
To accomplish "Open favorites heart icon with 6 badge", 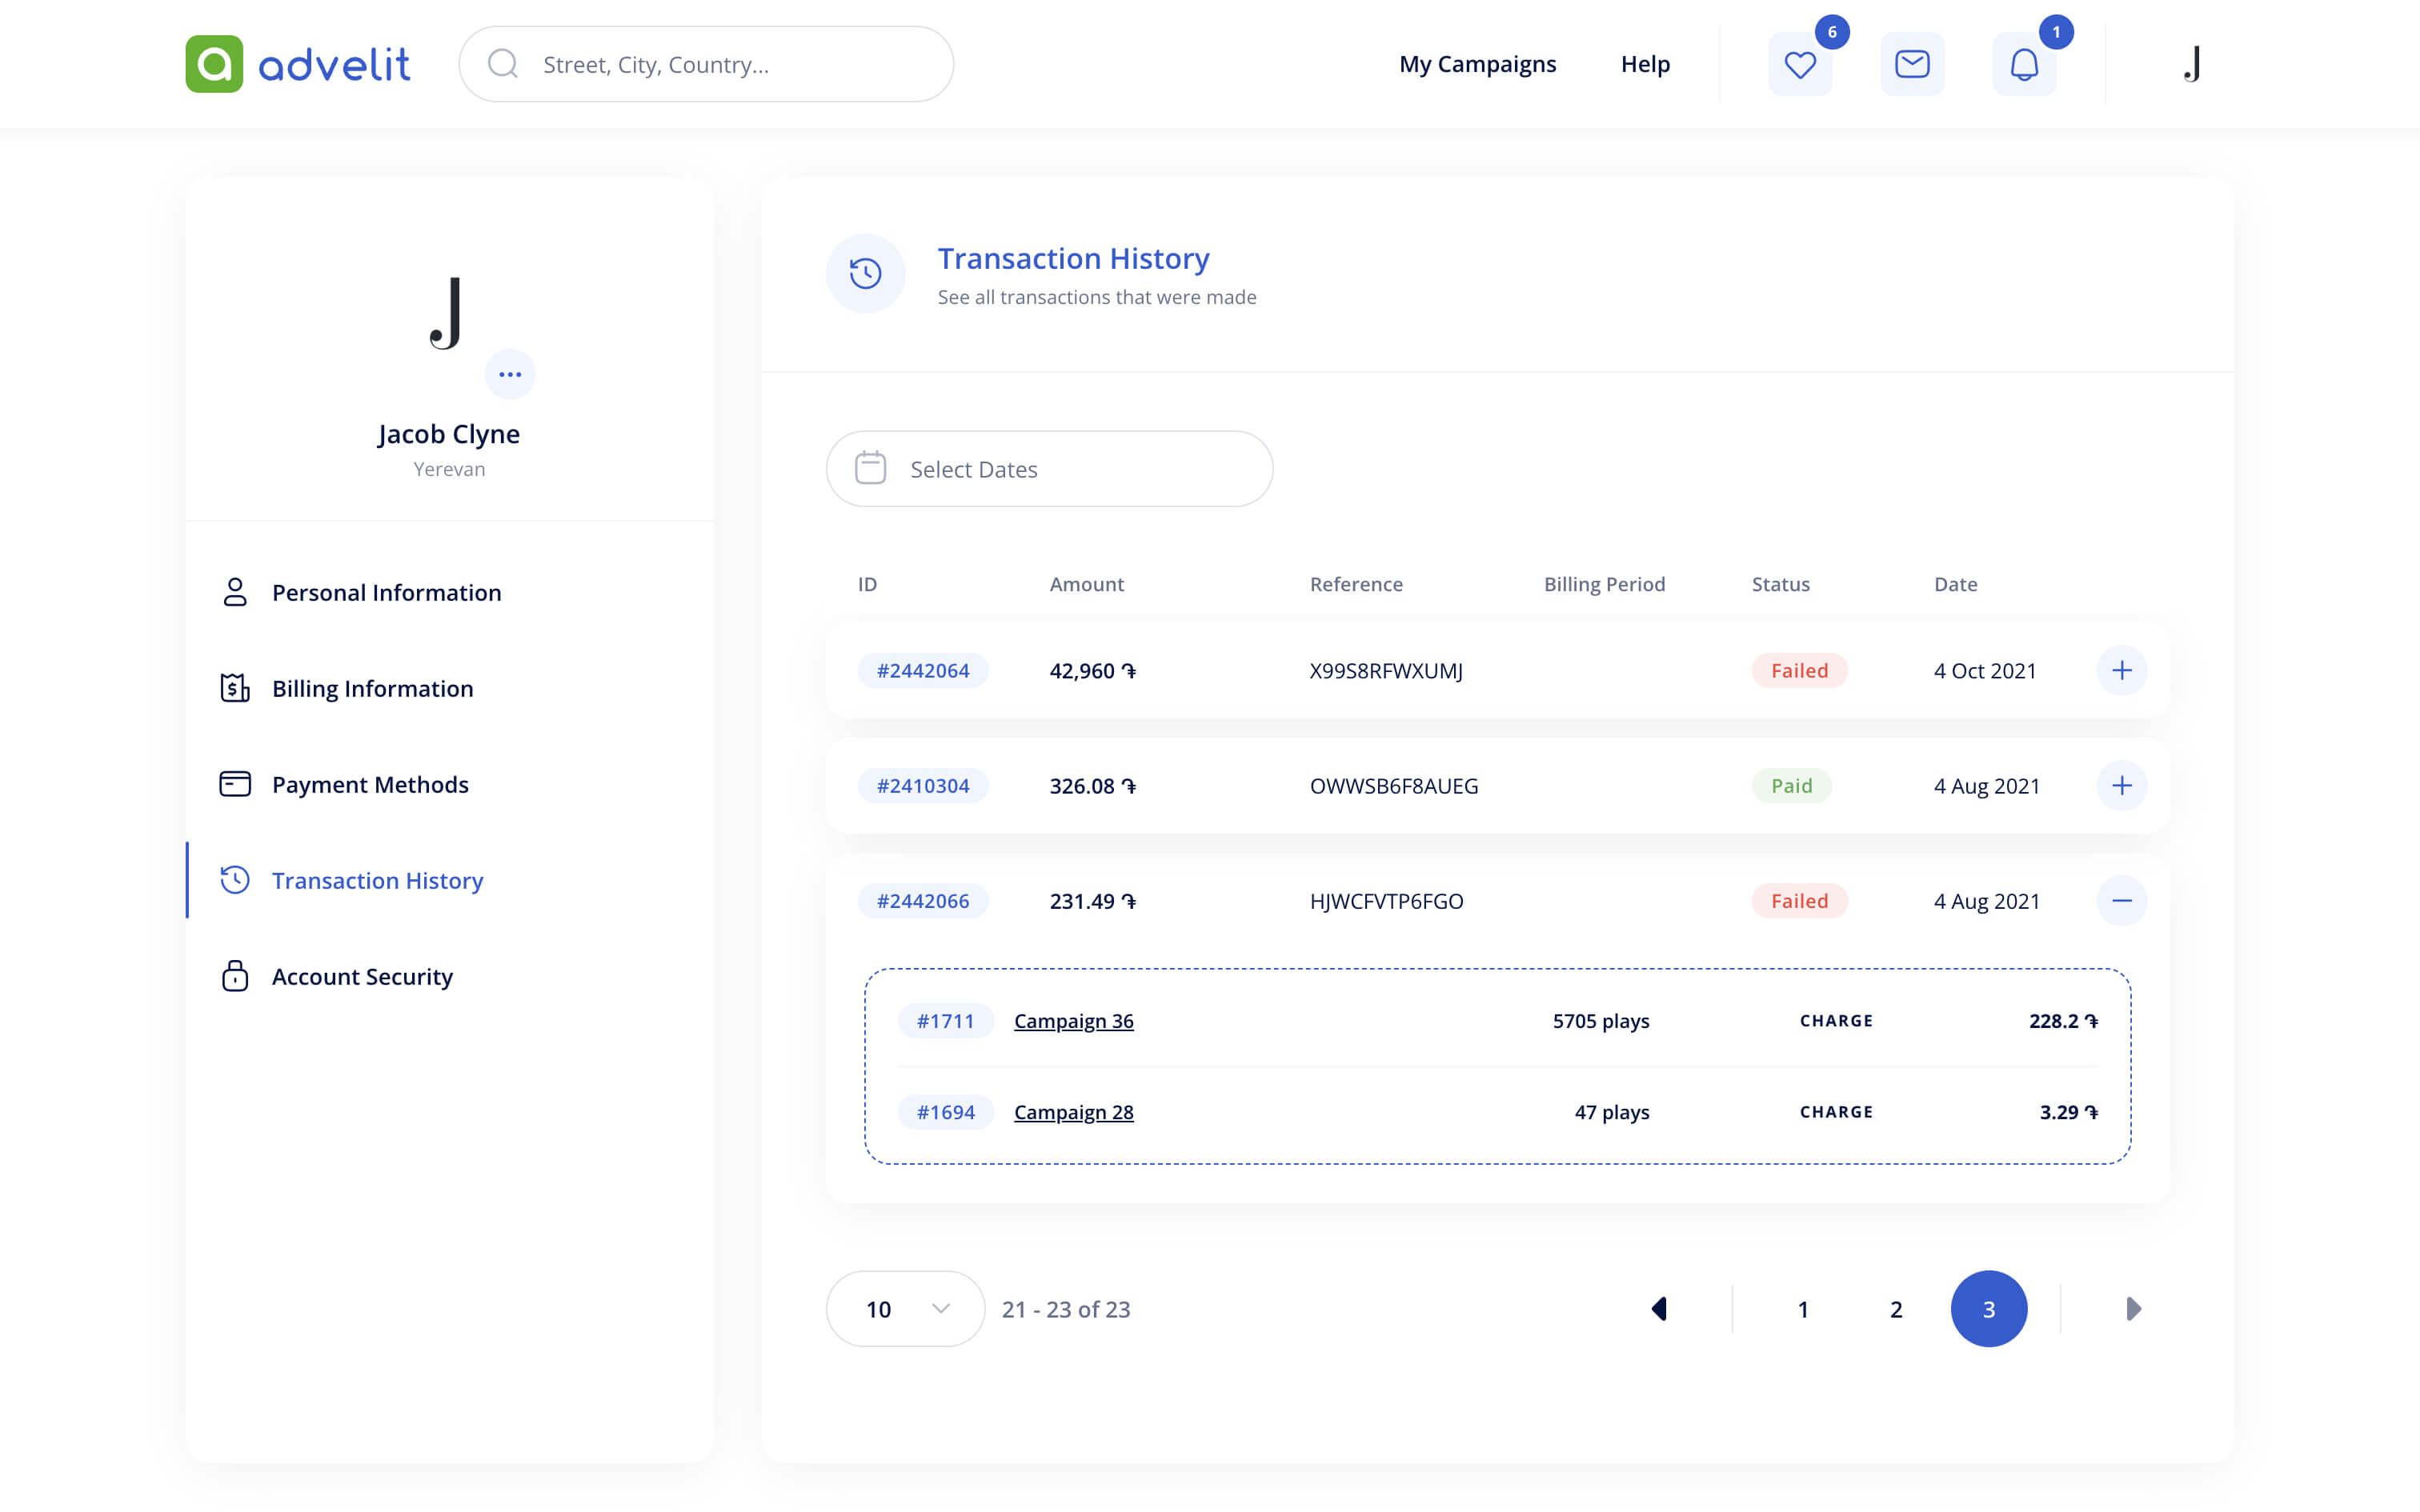I will click(1799, 65).
